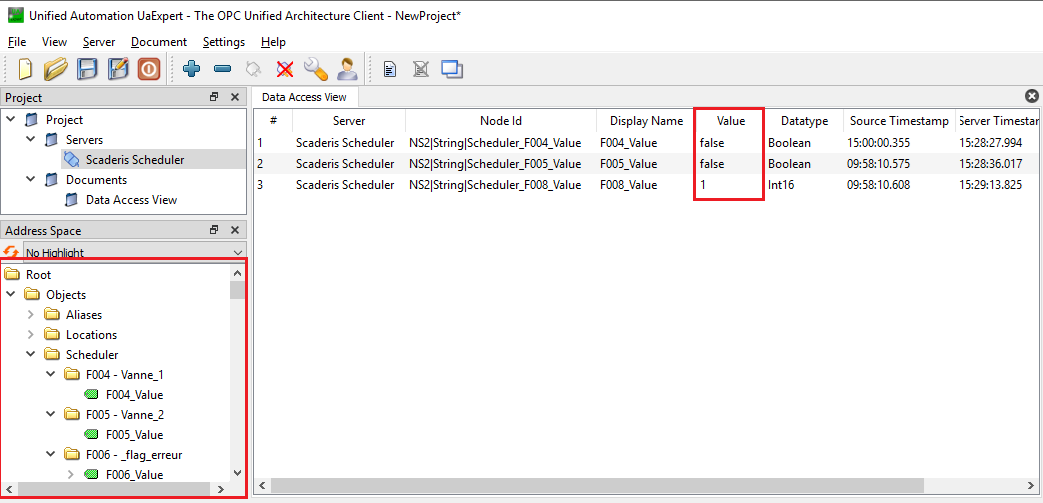Click the horizontal scrollbar under the data table
Image resolution: width=1043 pixels, height=503 pixels.
(x=640, y=486)
